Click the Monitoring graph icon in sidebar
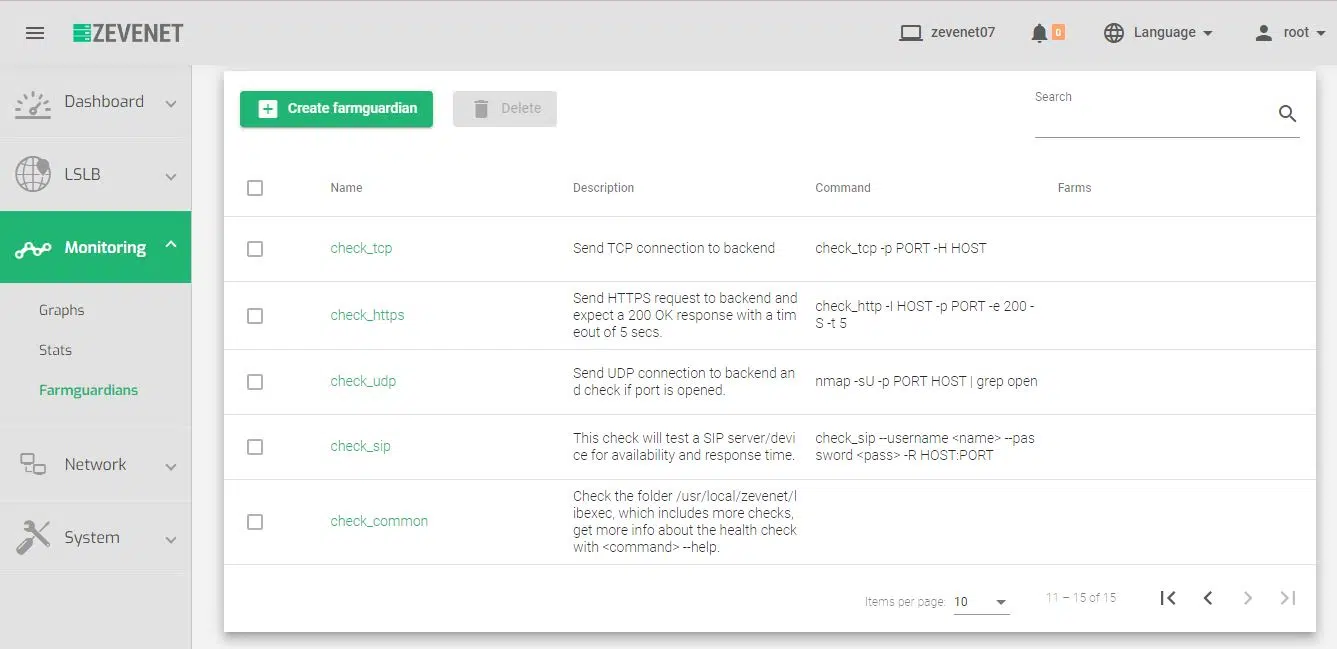The width and height of the screenshot is (1337, 649). pyautogui.click(x=33, y=248)
